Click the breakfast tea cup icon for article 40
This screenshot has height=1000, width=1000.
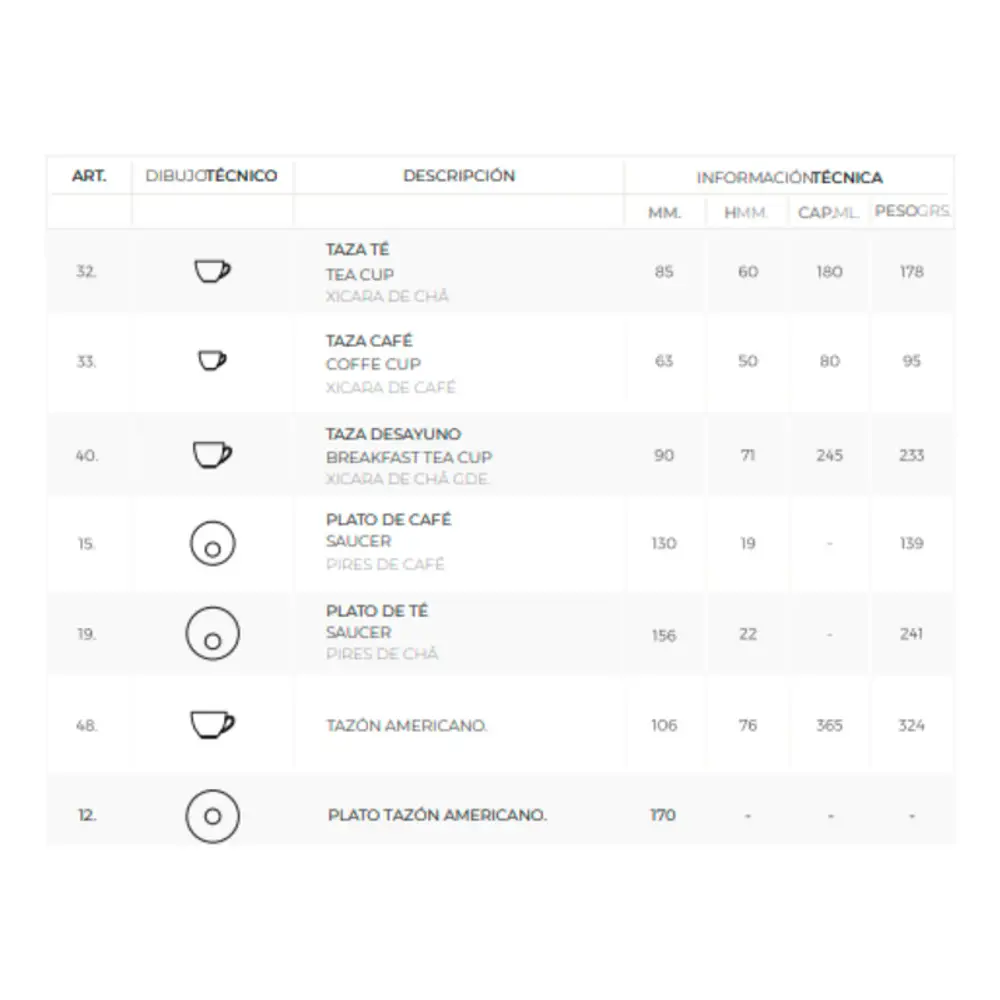coord(211,455)
